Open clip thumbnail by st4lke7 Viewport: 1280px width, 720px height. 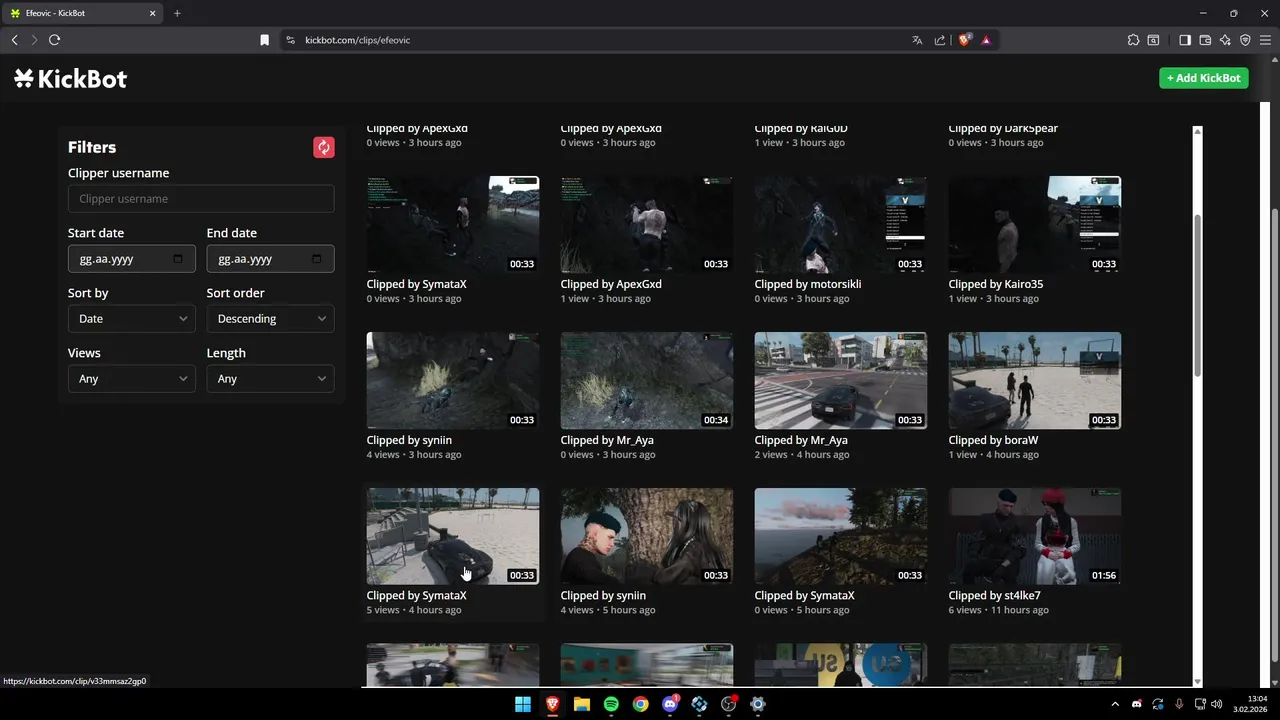click(1034, 536)
